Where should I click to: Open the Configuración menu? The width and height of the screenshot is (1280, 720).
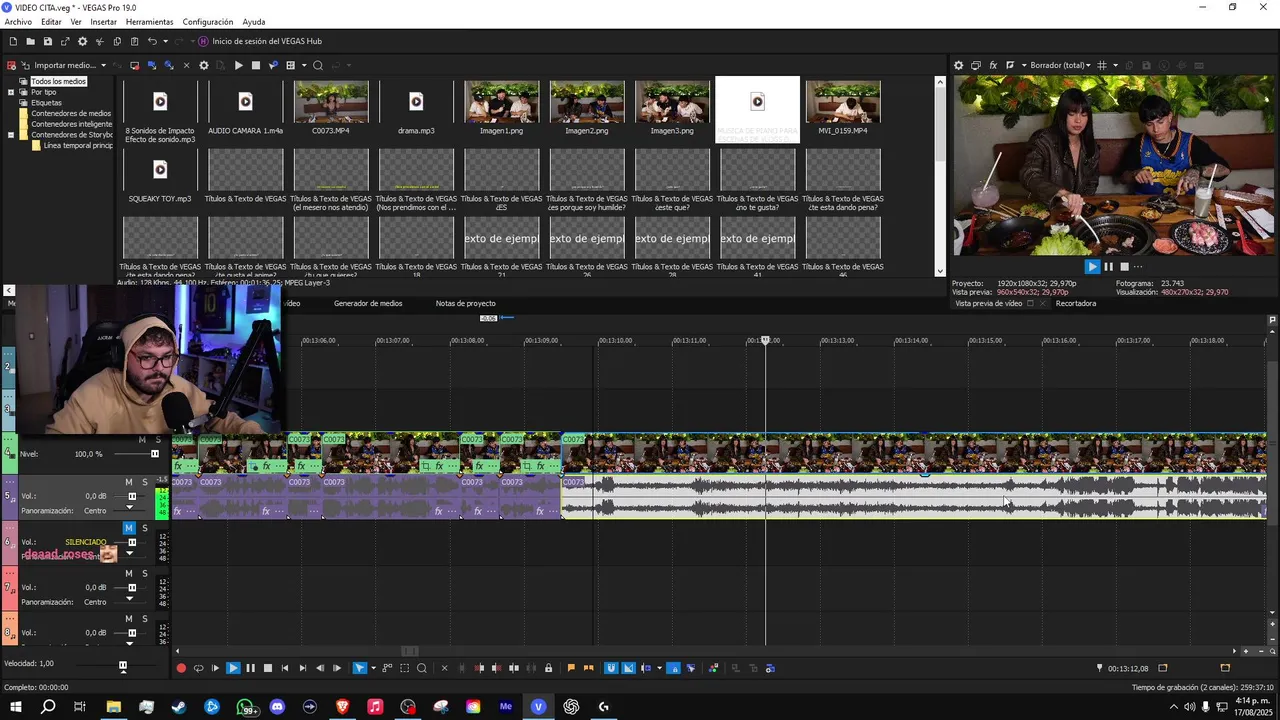point(208,21)
